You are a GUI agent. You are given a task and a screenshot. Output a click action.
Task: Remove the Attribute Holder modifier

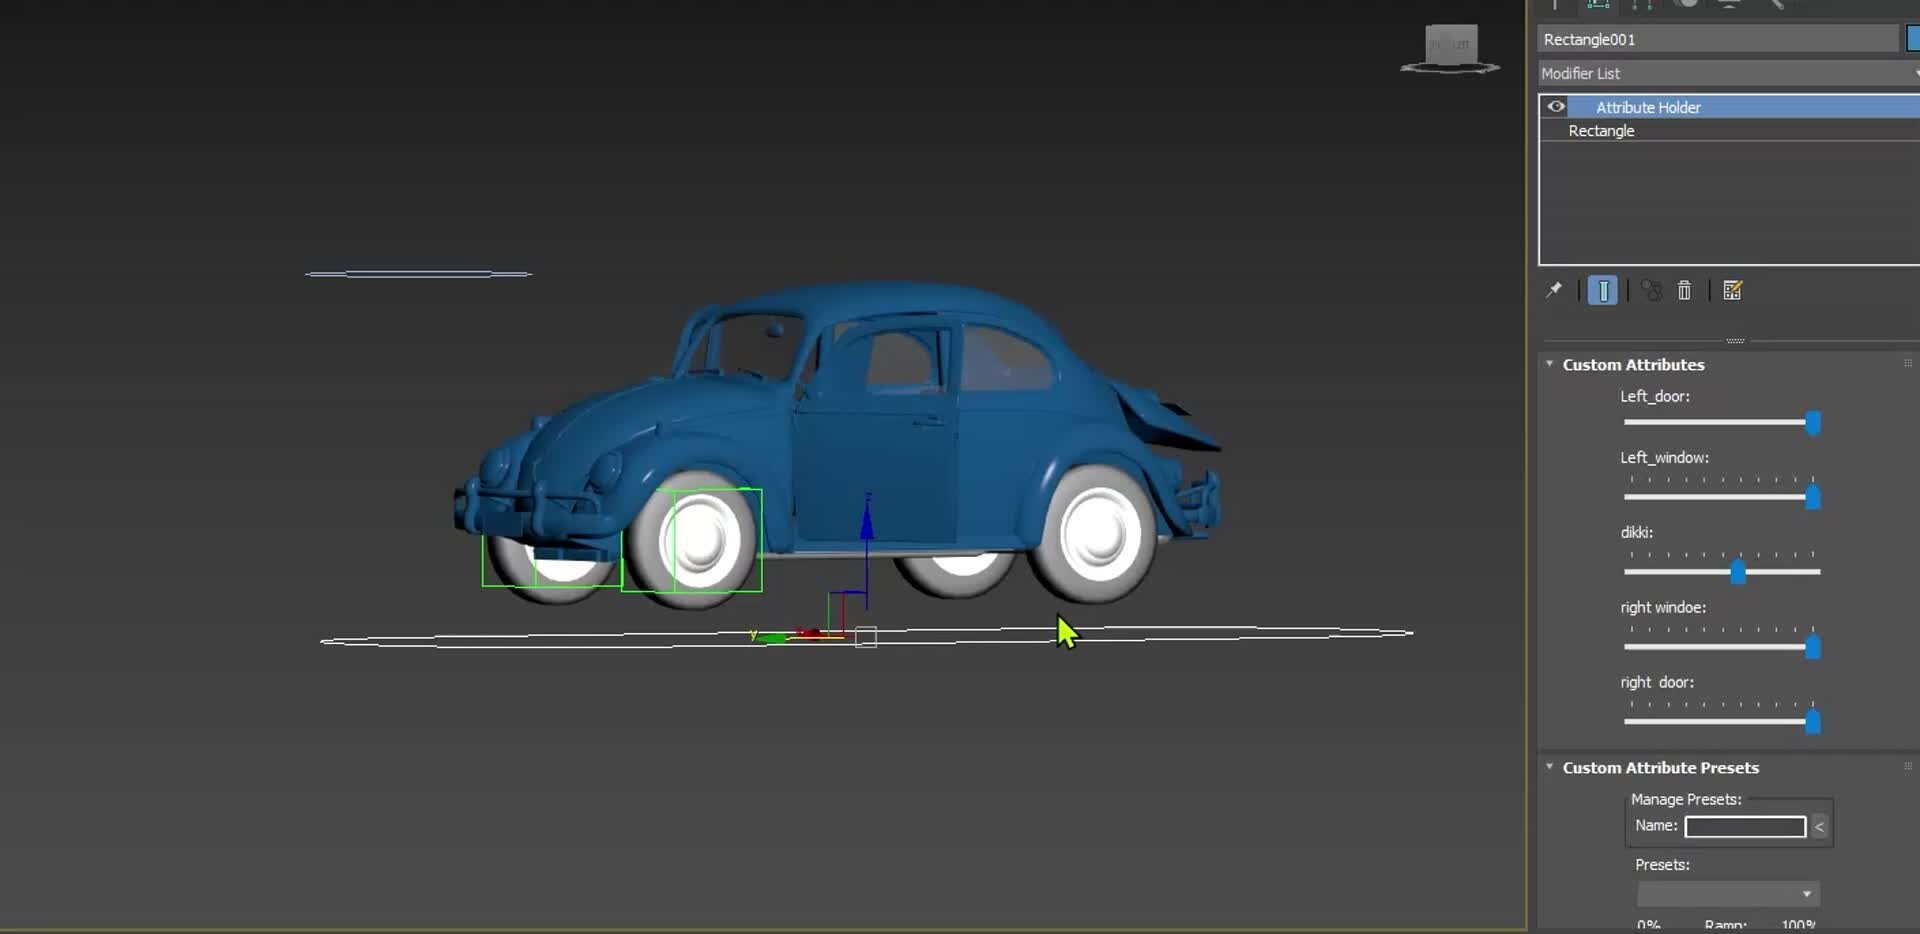1684,290
